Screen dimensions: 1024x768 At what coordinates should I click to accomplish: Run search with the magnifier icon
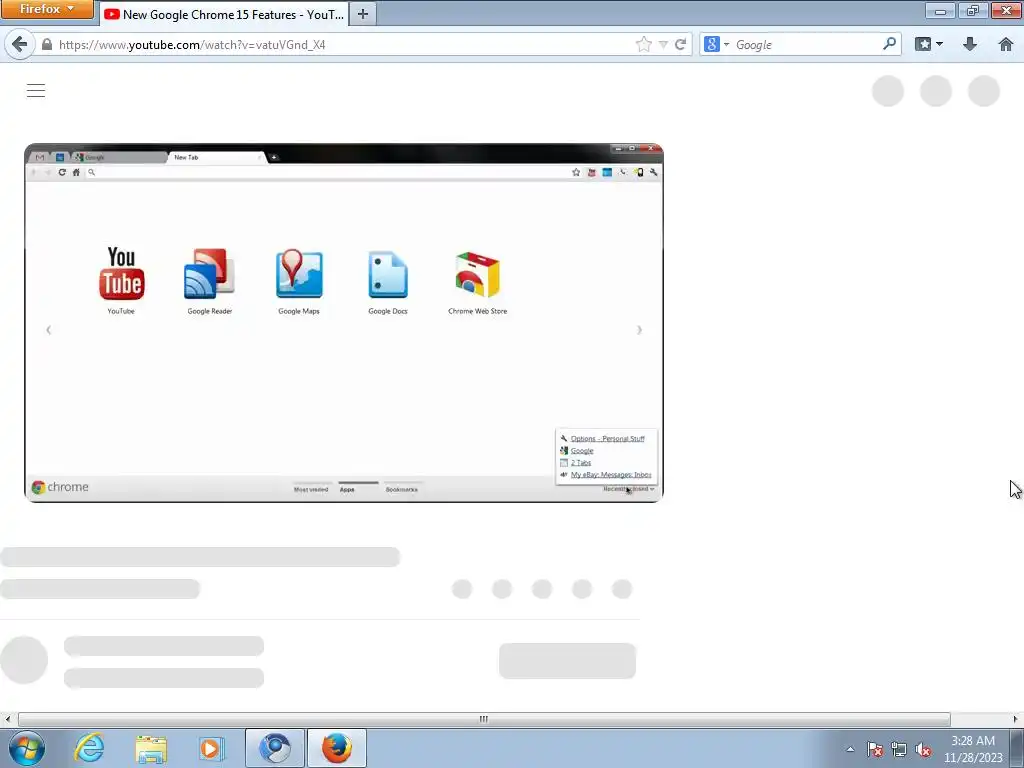[889, 44]
